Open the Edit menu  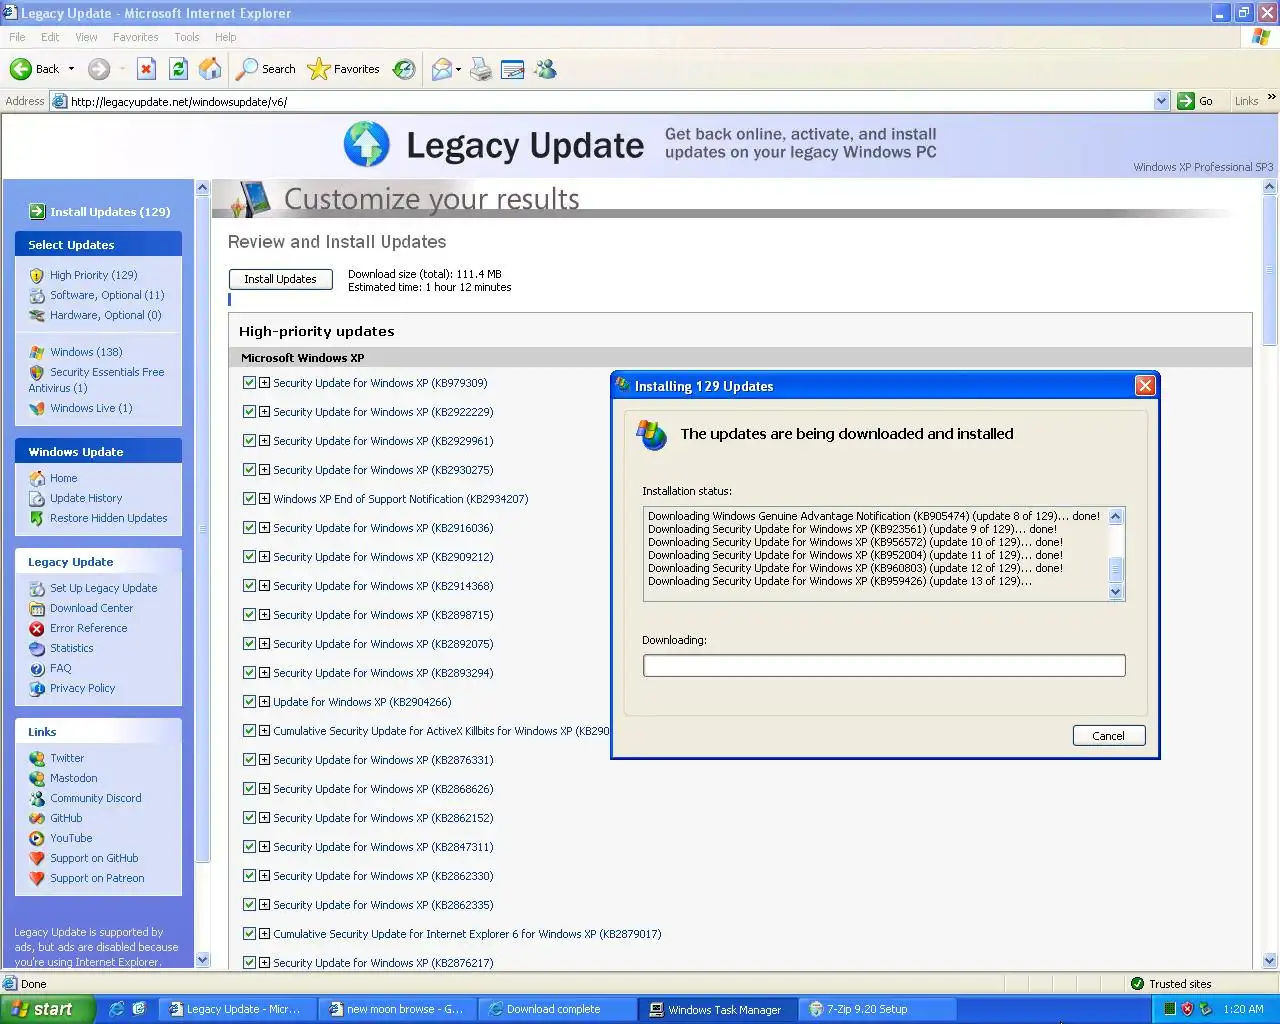[x=50, y=37]
